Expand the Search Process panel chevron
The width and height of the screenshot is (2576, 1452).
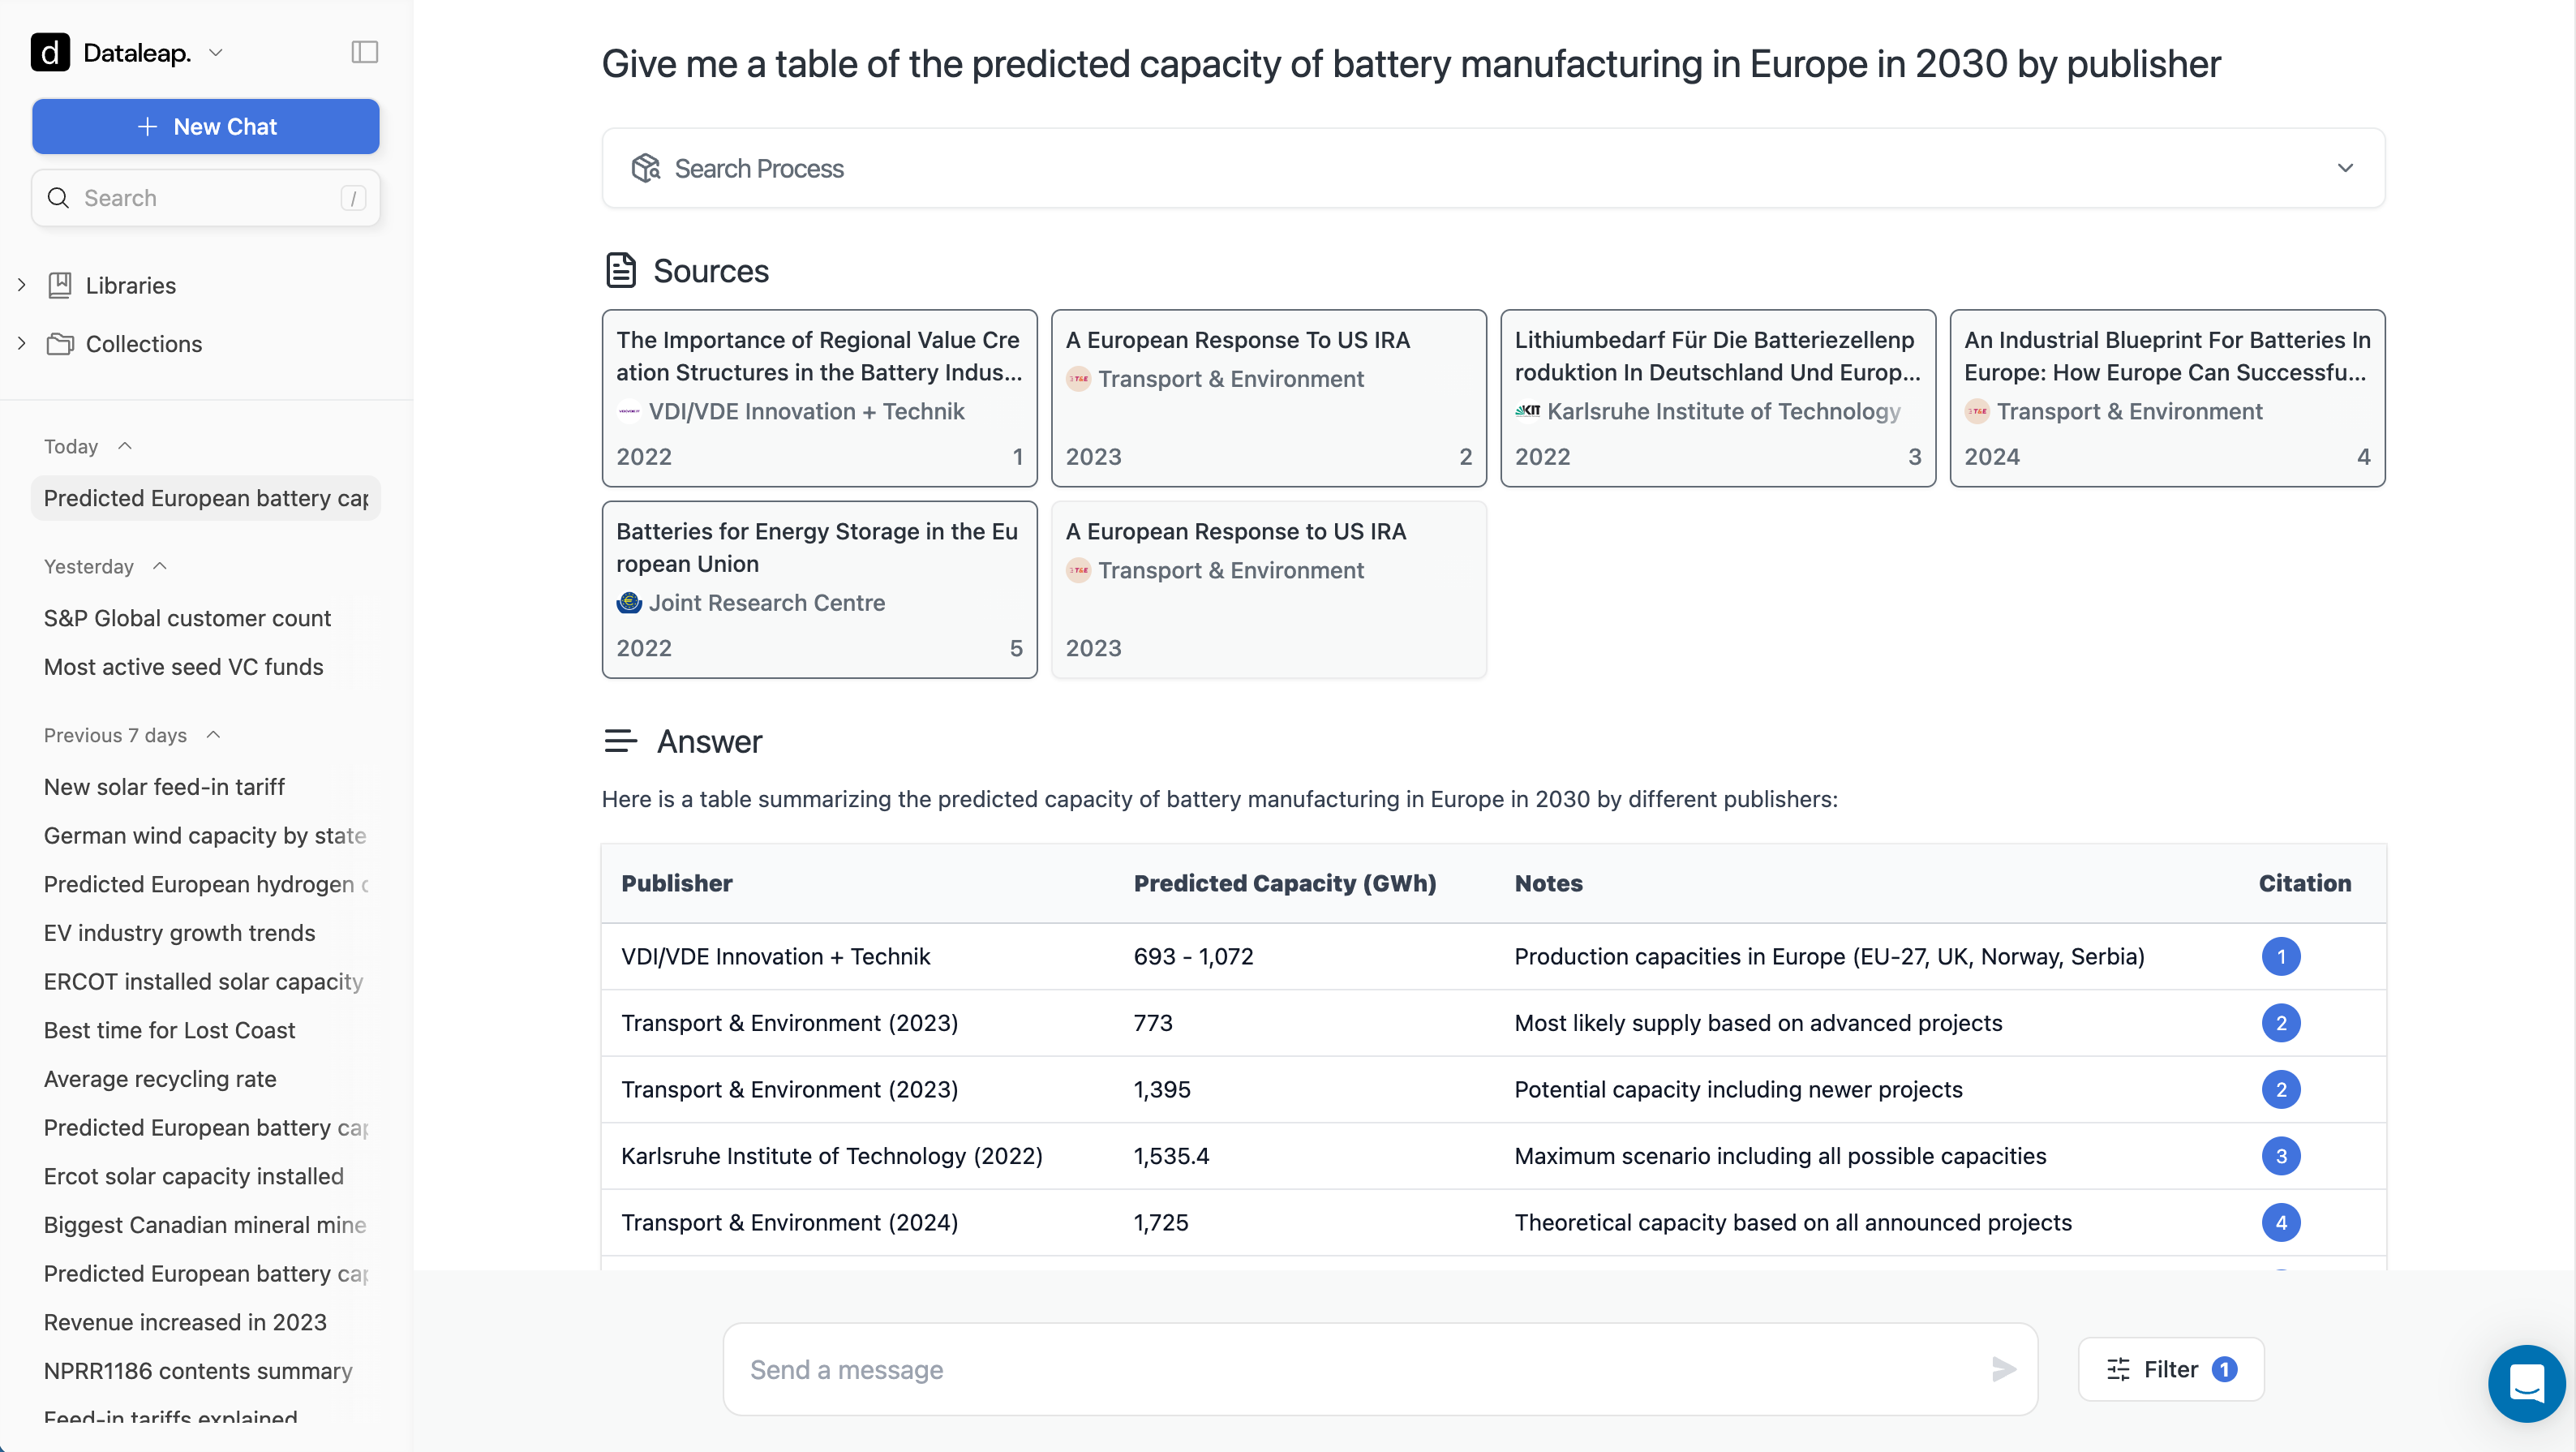[2345, 168]
